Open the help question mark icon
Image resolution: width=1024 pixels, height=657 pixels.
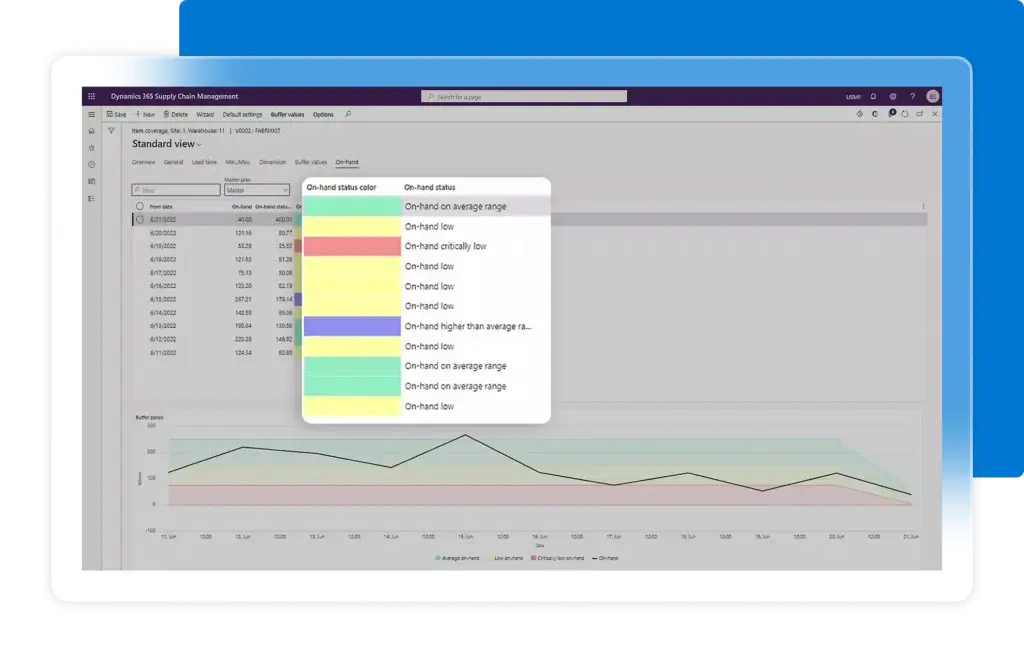point(912,96)
